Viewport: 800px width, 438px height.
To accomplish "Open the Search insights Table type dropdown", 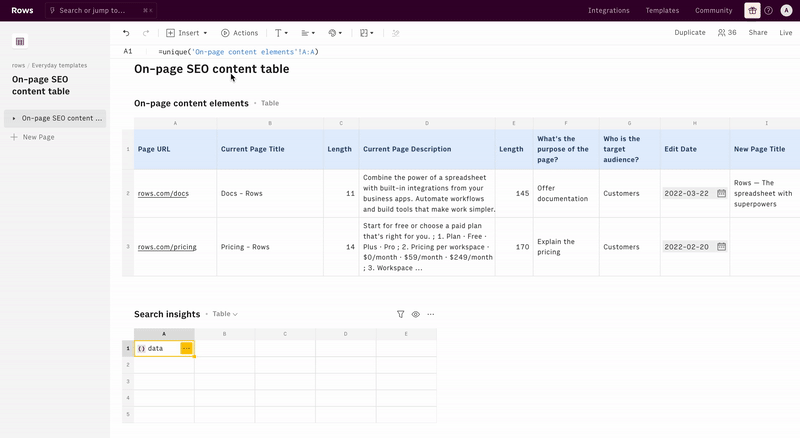I will [225, 314].
